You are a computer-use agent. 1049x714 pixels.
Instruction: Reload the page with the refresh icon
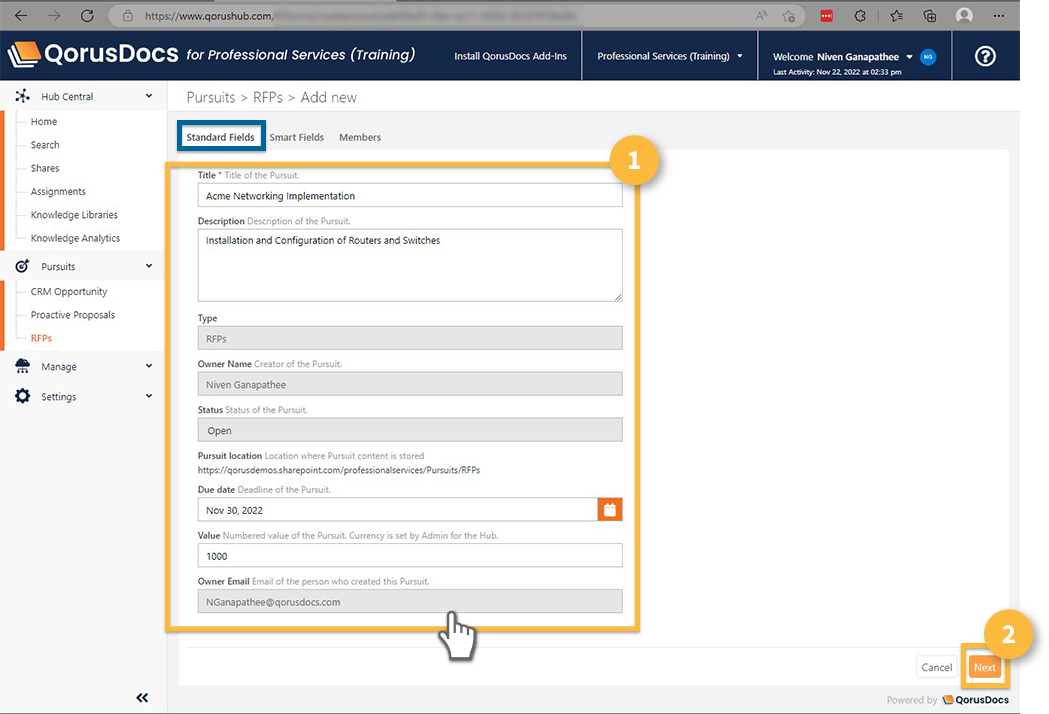(x=87, y=15)
